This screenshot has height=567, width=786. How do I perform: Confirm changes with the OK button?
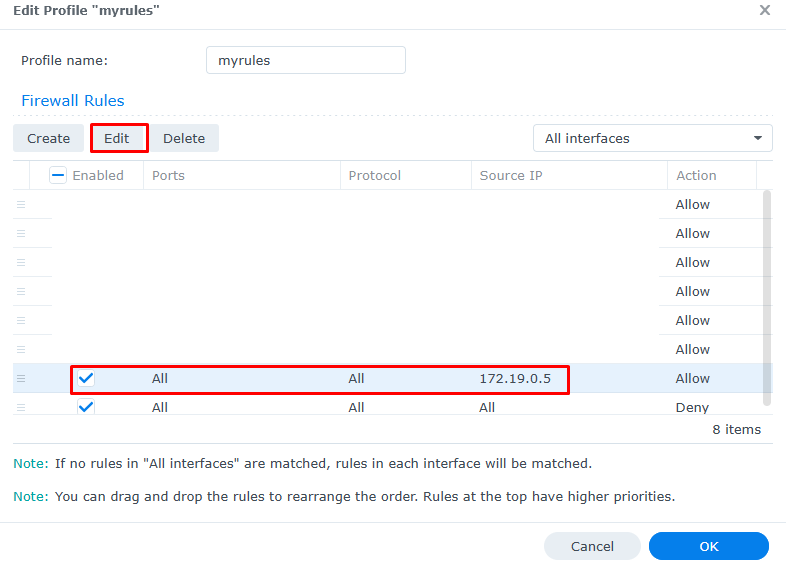708,546
